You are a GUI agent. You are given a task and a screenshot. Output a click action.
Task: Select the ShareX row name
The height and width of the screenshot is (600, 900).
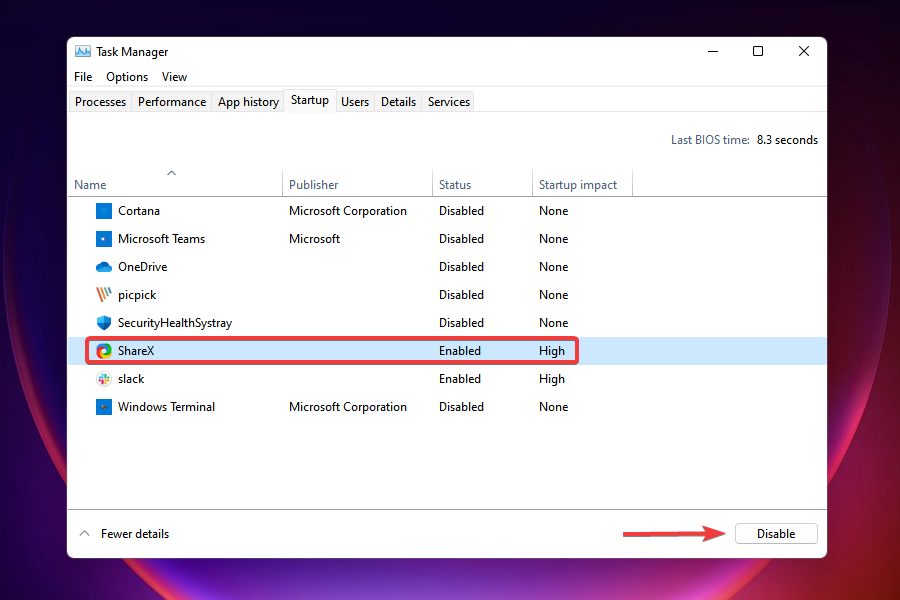pos(136,351)
